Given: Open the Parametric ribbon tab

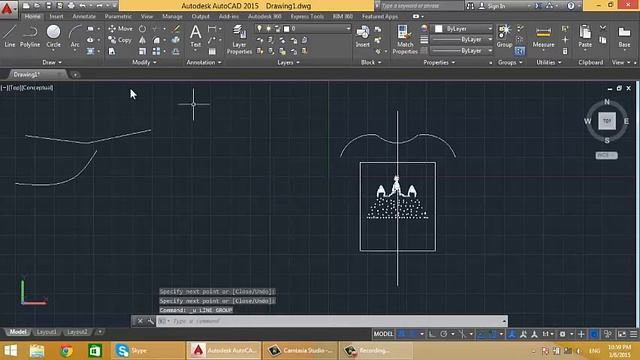Looking at the screenshot, I should 118,17.
